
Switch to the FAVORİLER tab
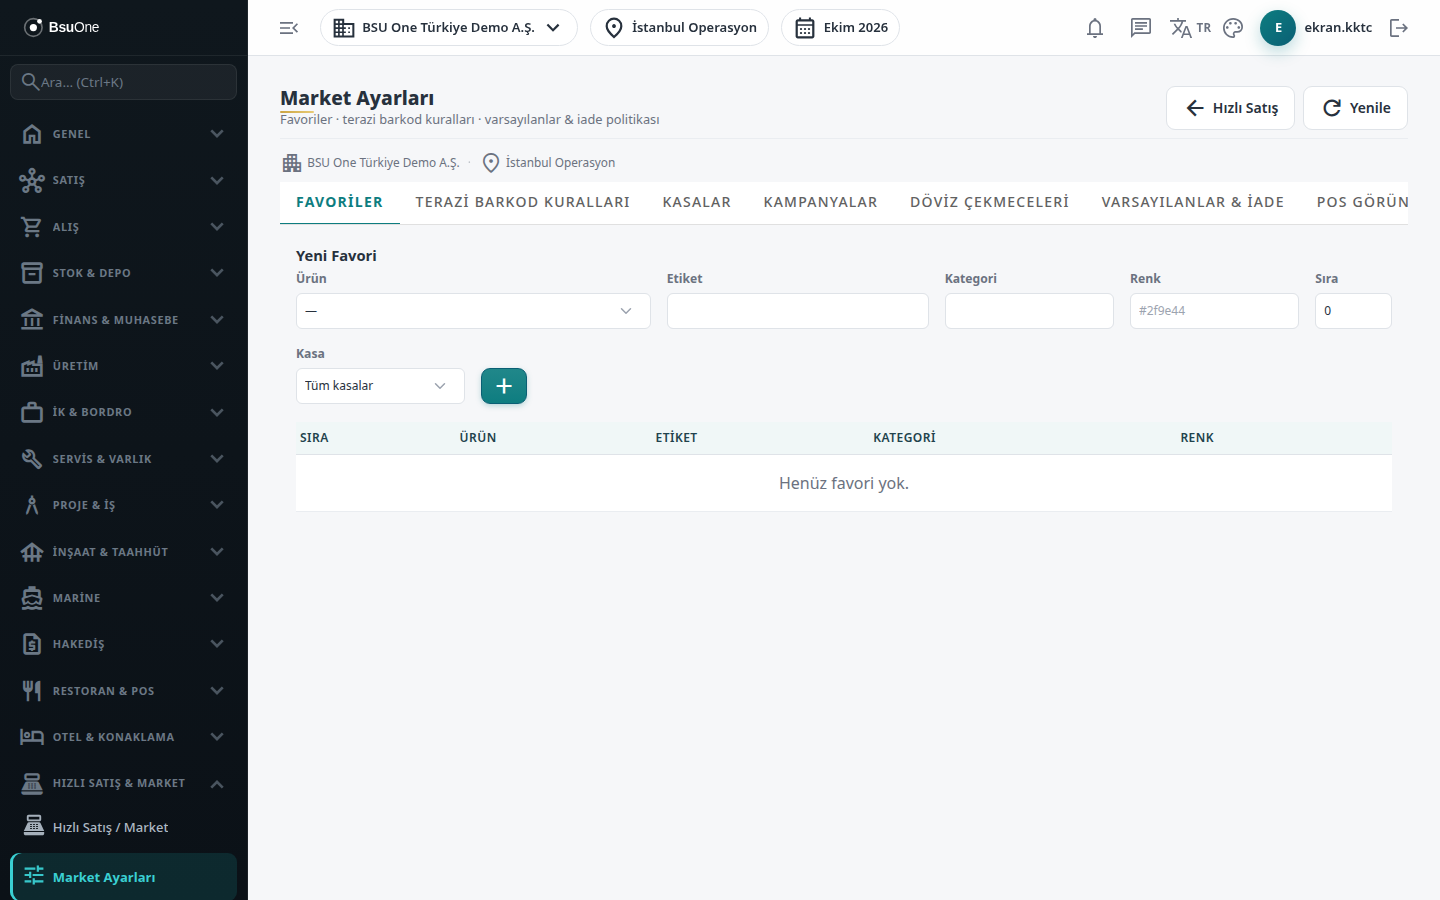(340, 202)
